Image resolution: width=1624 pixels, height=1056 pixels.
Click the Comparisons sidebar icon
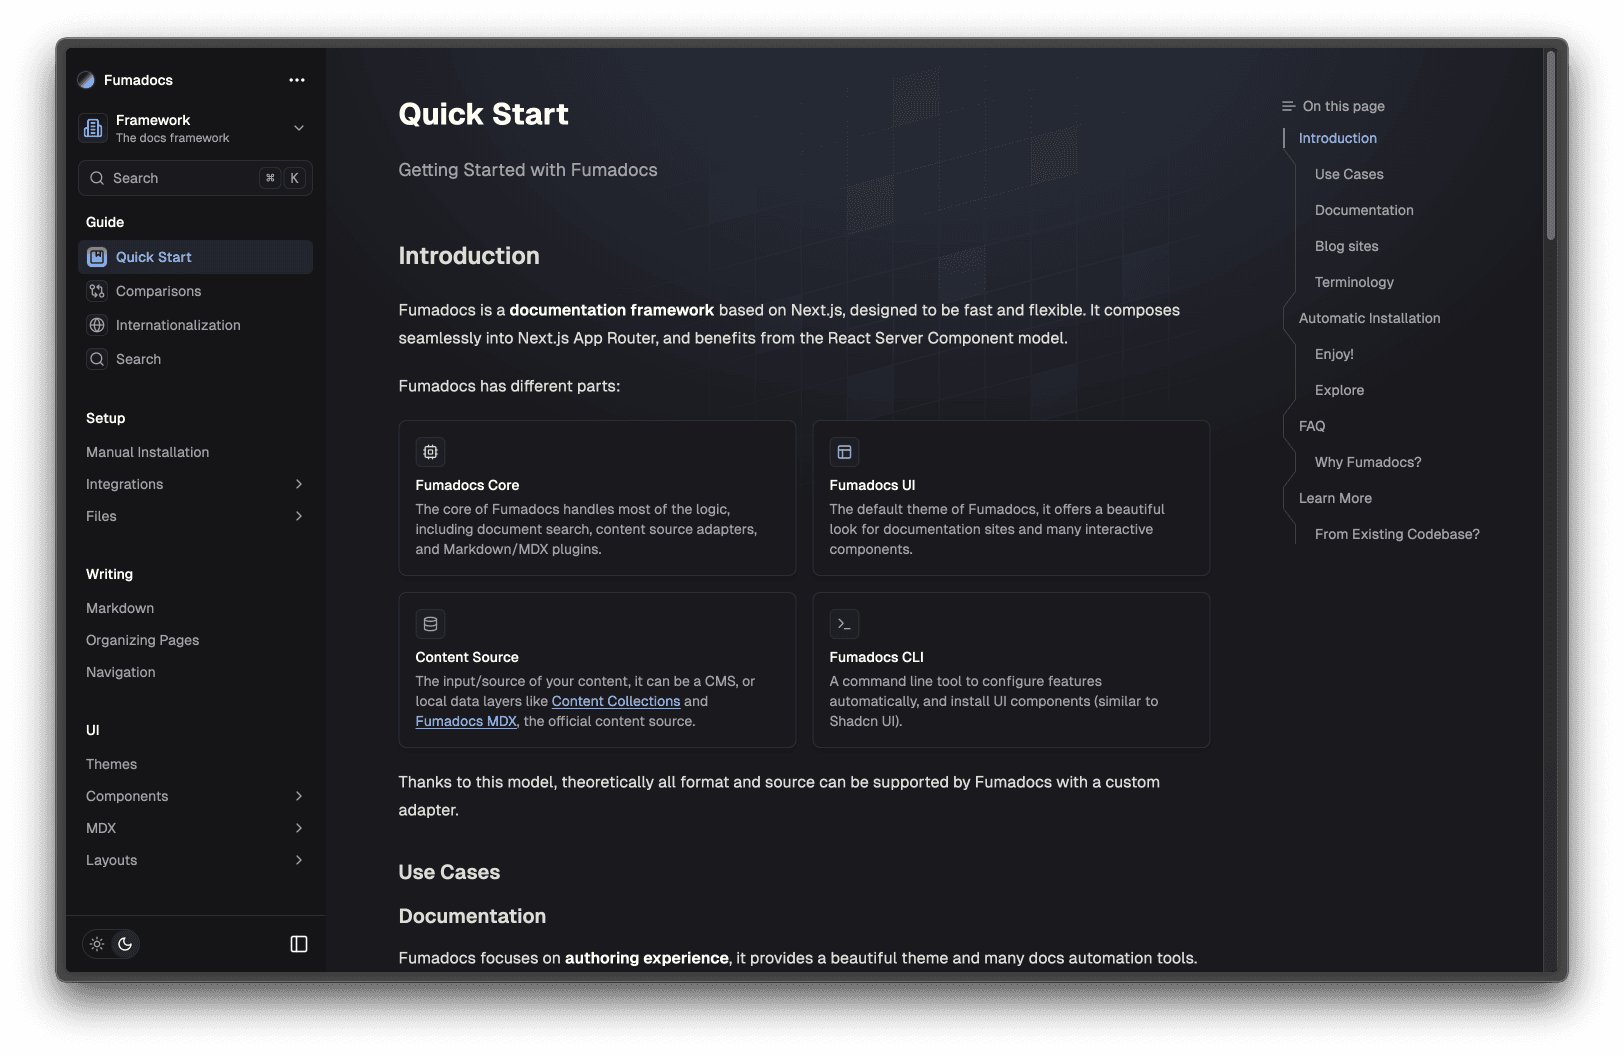click(x=97, y=291)
